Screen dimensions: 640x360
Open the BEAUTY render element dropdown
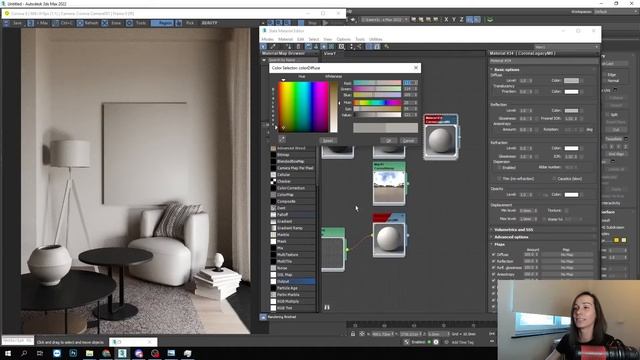point(209,23)
